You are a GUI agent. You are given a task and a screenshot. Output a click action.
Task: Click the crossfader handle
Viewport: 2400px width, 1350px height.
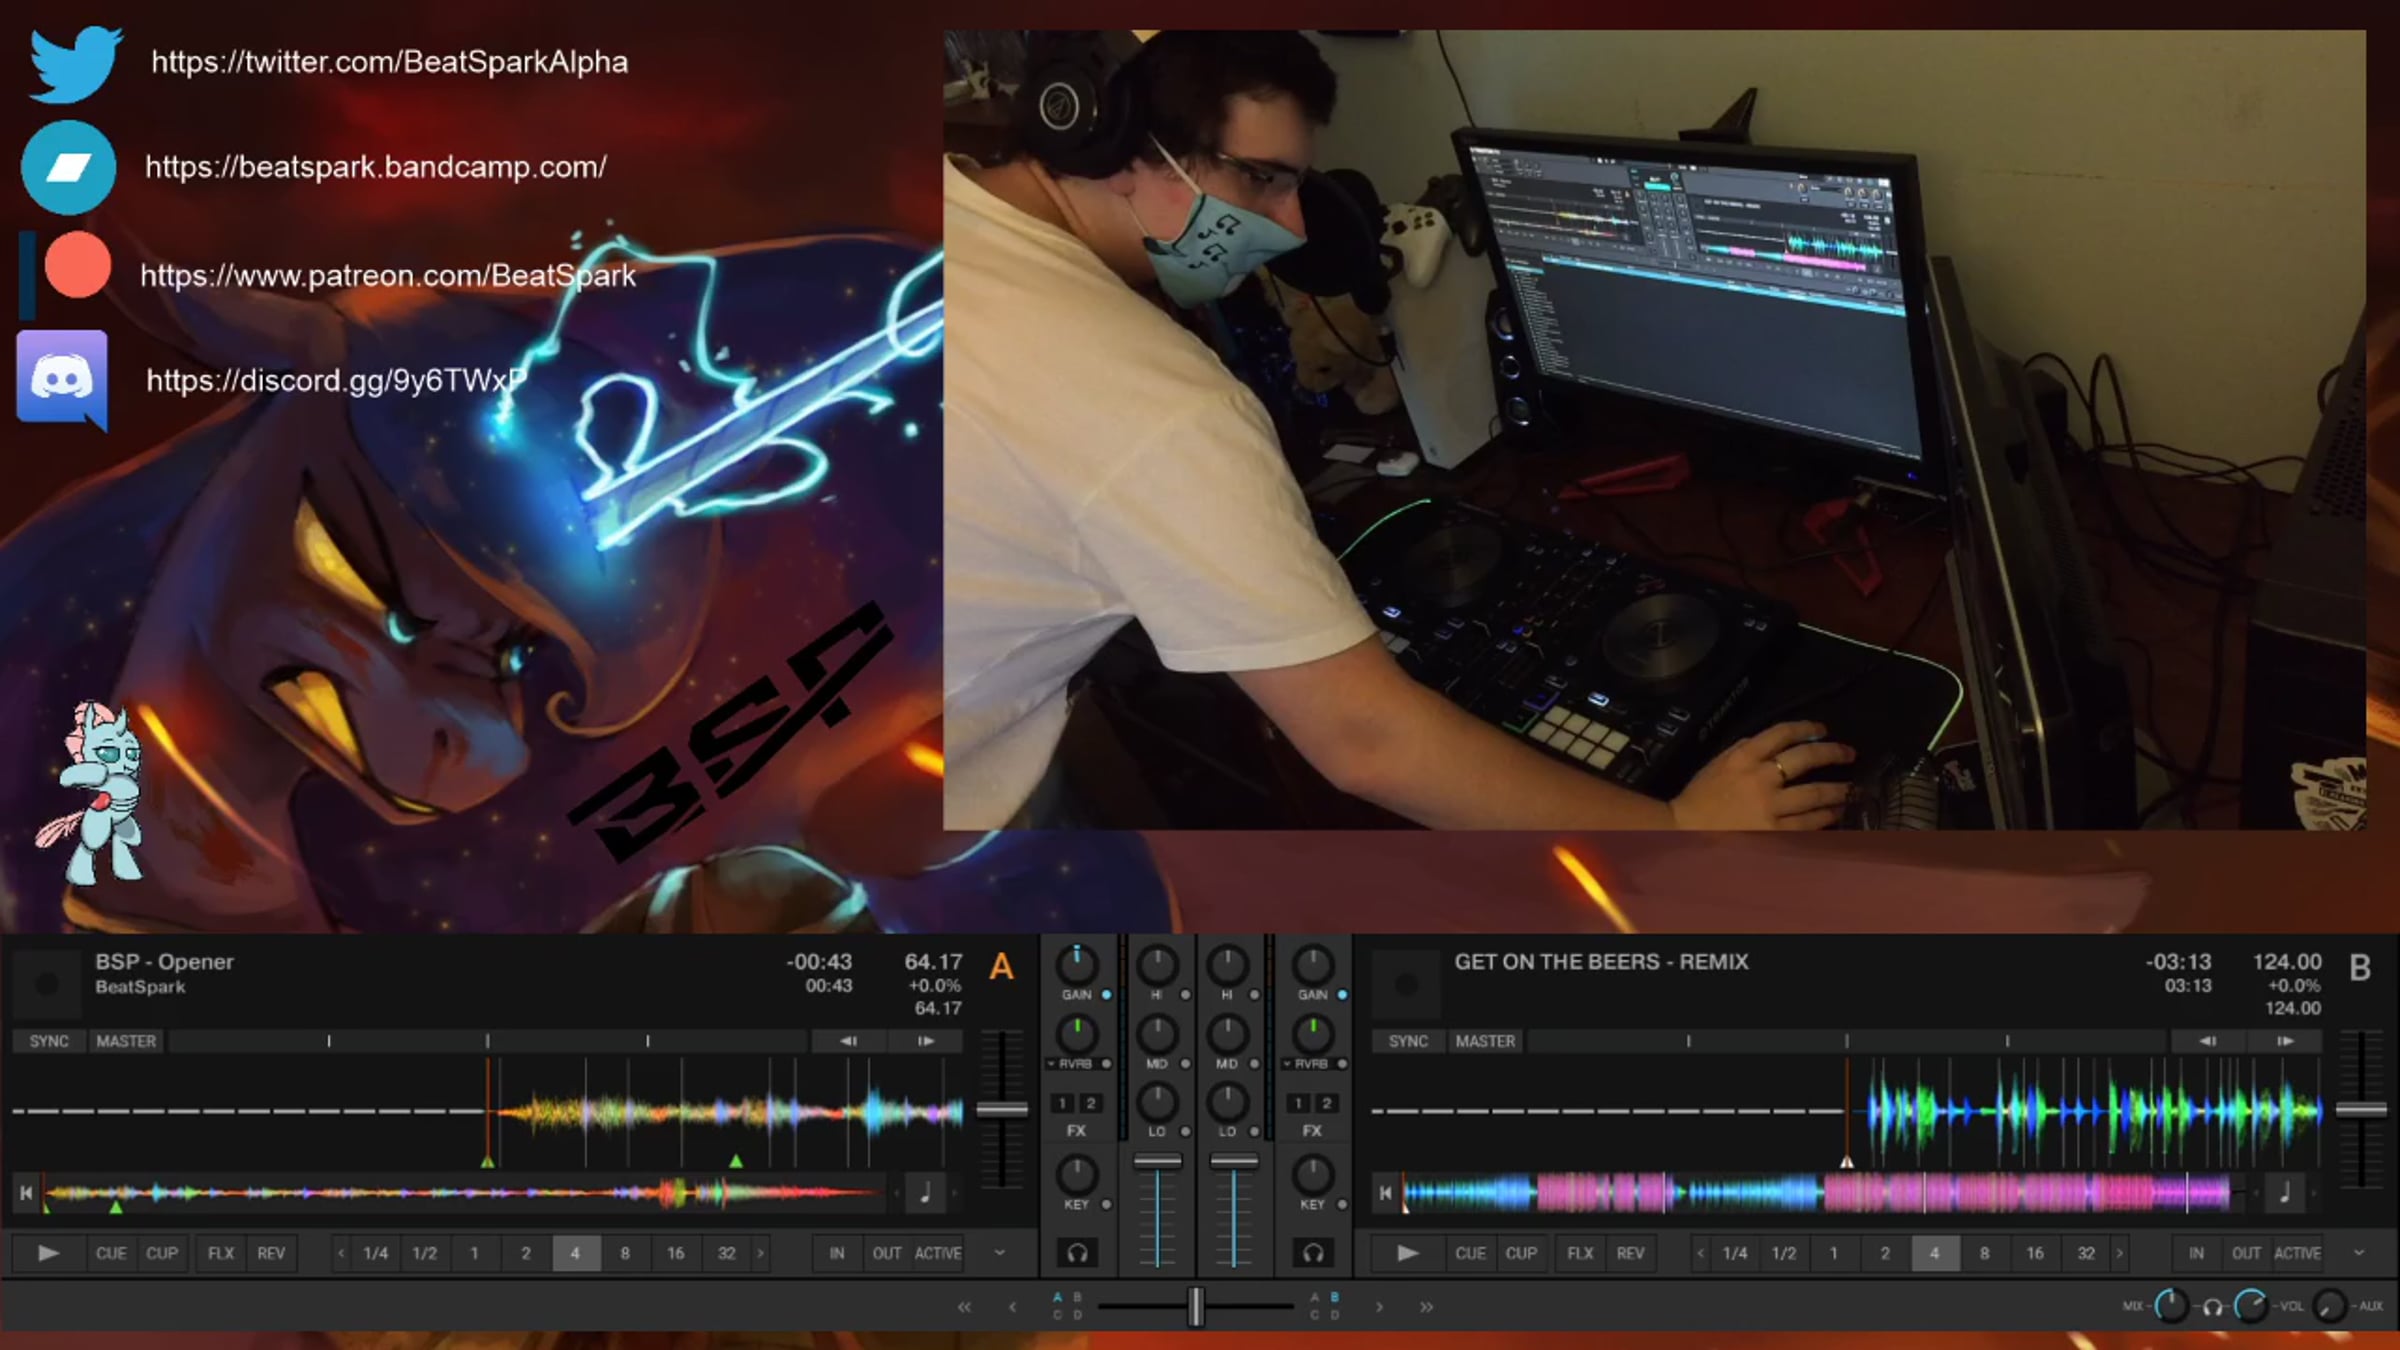[x=1195, y=1307]
